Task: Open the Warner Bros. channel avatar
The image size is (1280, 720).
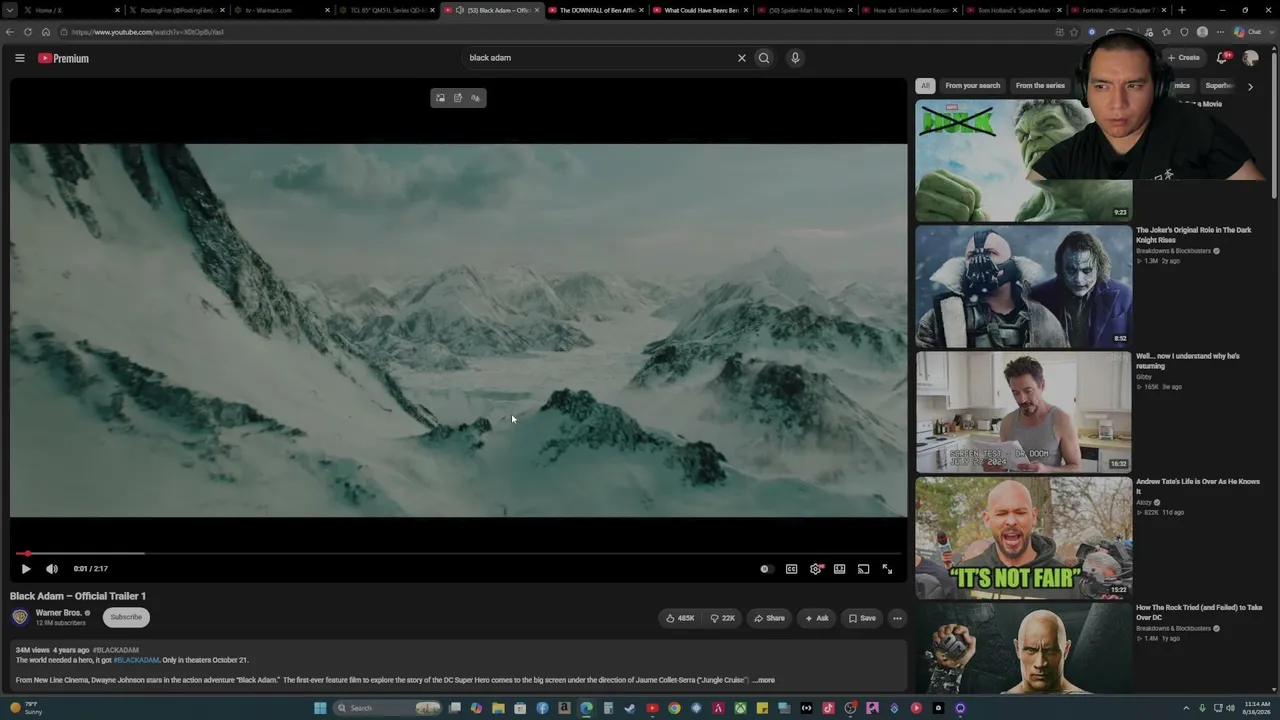Action: (20, 617)
